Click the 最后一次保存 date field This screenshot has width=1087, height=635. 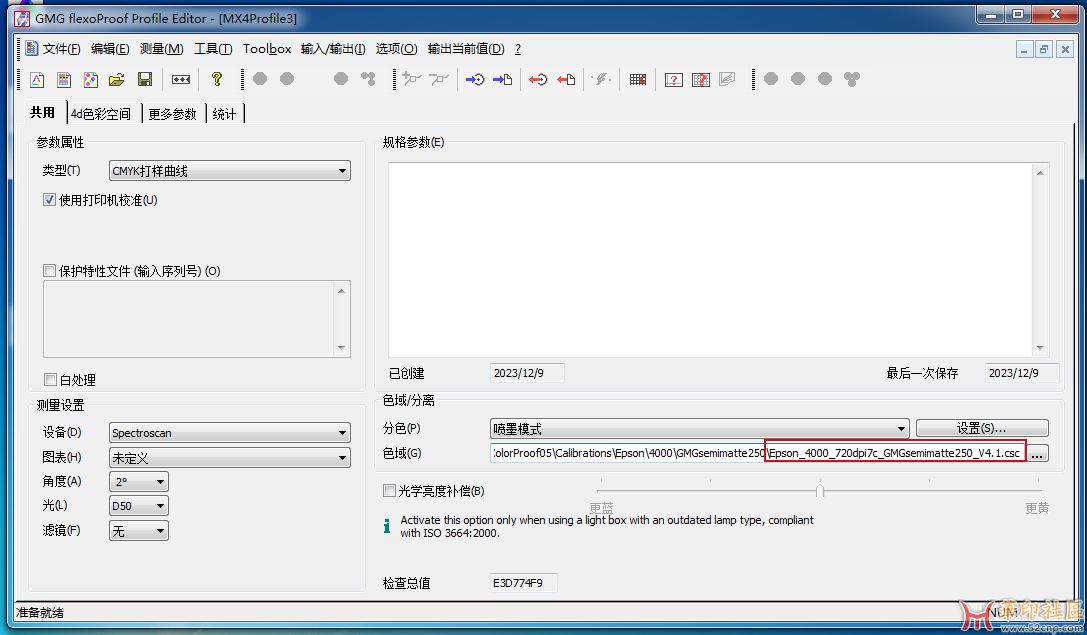pos(1022,373)
